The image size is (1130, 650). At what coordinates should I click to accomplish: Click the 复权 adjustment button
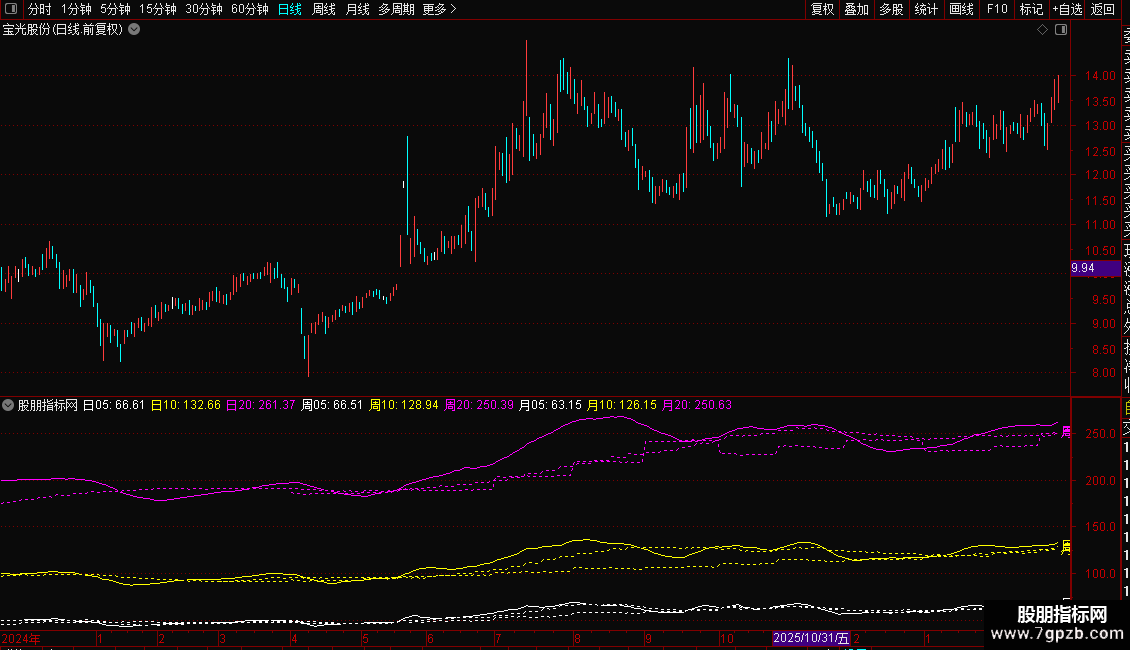[x=822, y=9]
